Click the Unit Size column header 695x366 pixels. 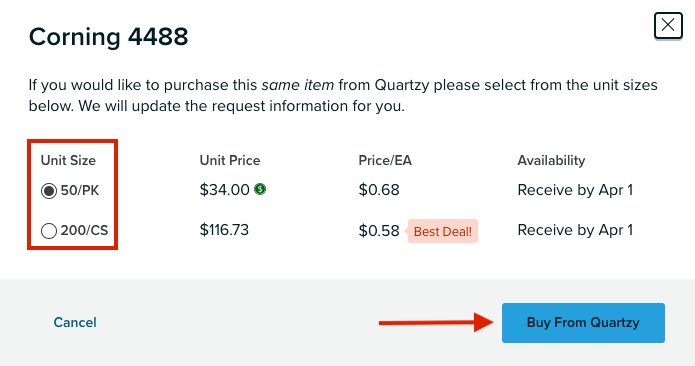click(x=68, y=160)
